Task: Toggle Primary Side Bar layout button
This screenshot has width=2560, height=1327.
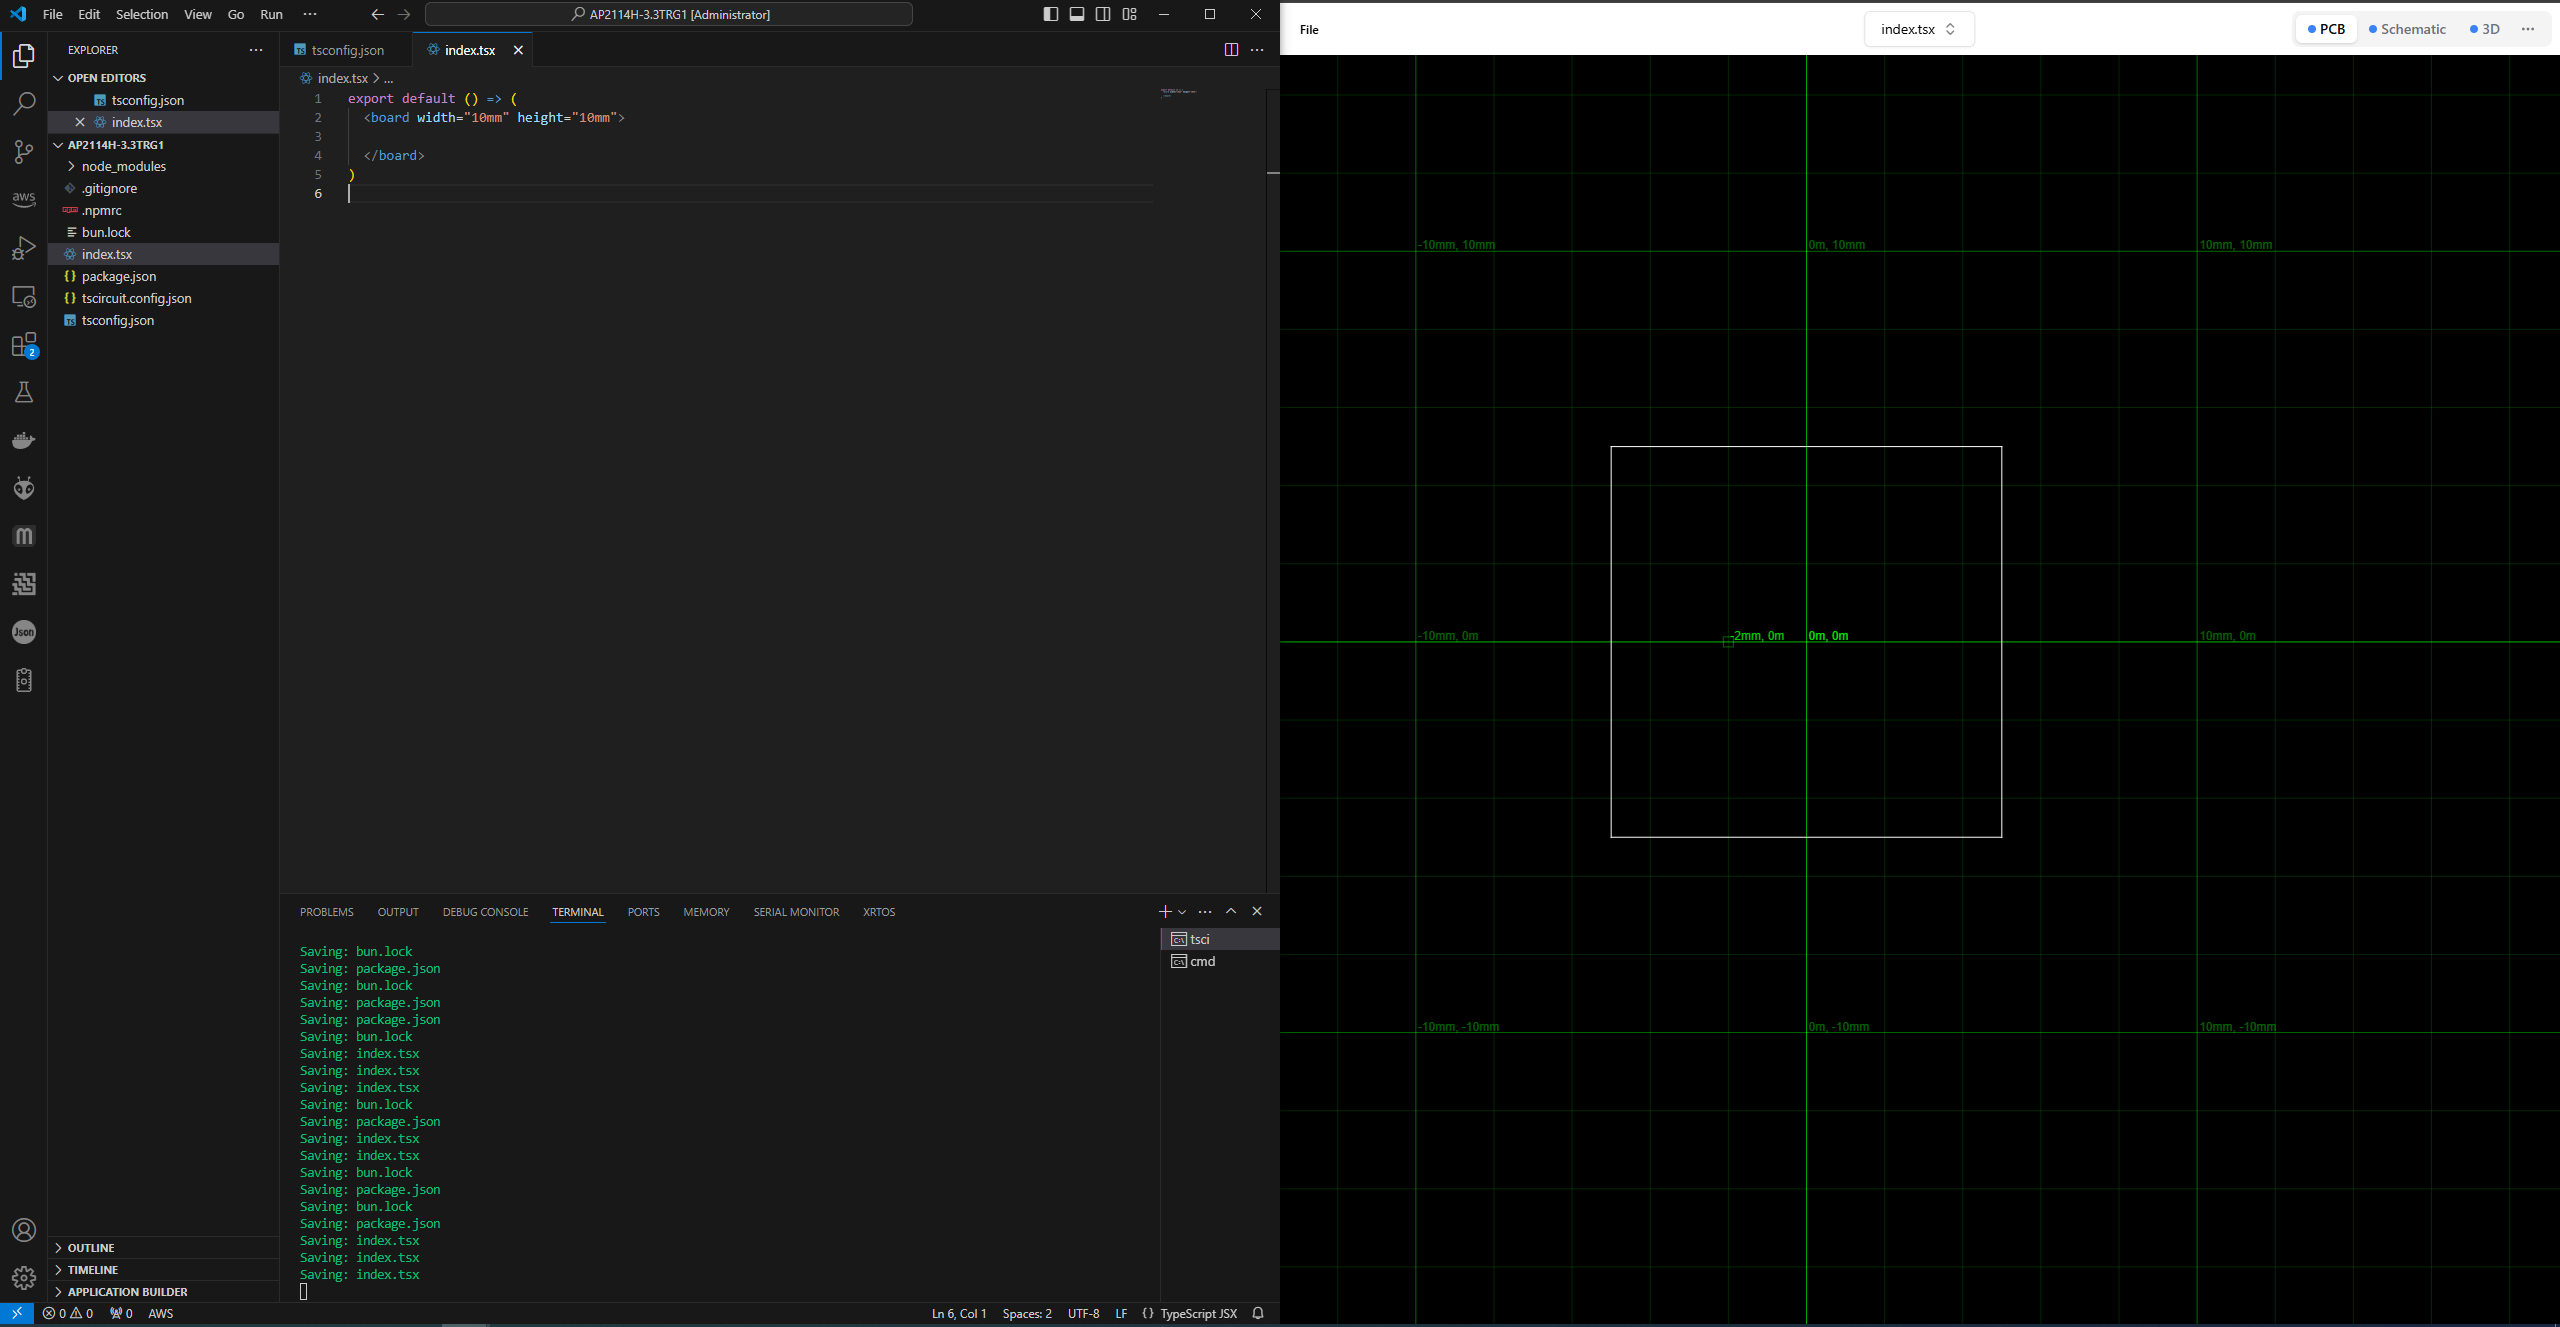Action: (x=1050, y=14)
